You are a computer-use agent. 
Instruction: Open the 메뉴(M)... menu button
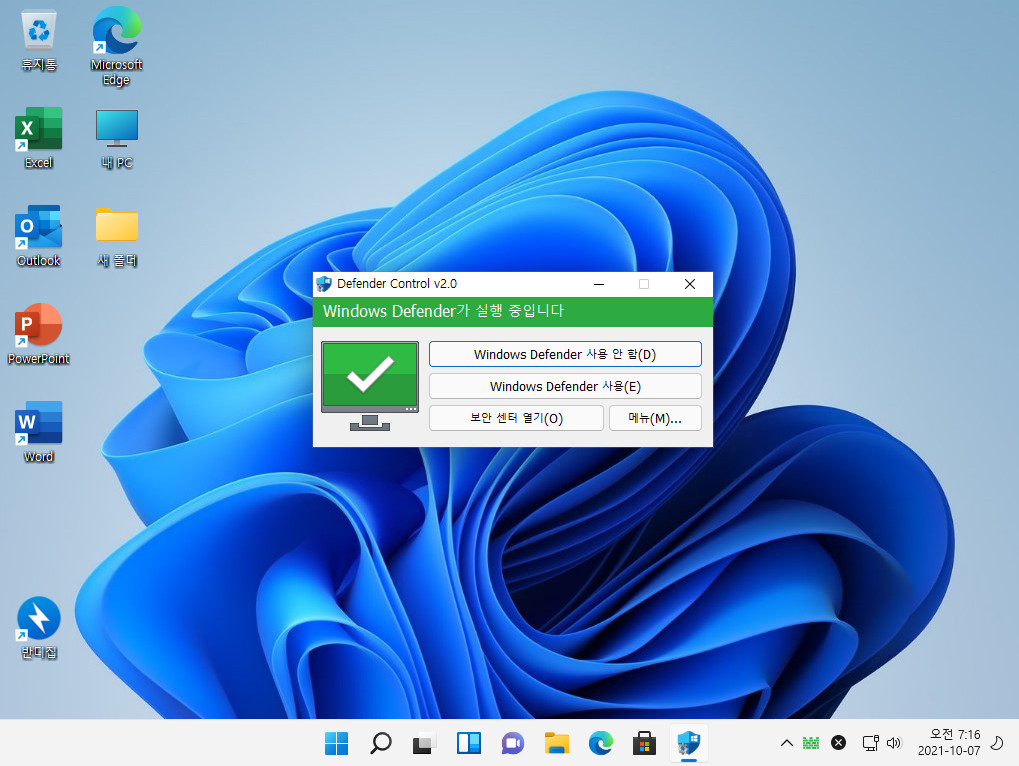click(655, 418)
